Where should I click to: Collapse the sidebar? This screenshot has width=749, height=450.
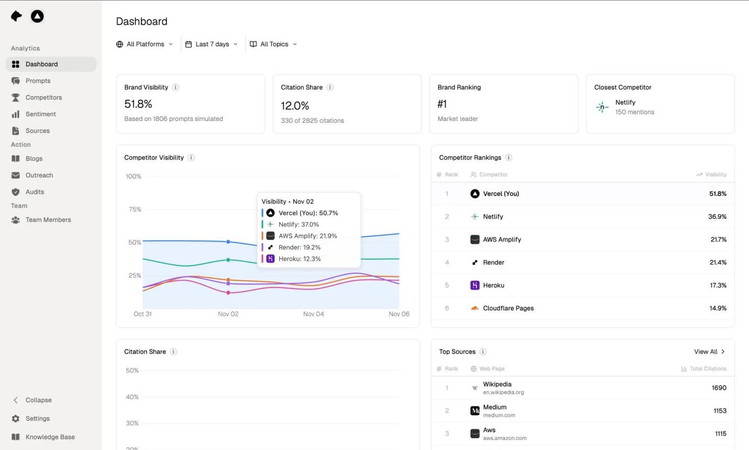tap(32, 400)
